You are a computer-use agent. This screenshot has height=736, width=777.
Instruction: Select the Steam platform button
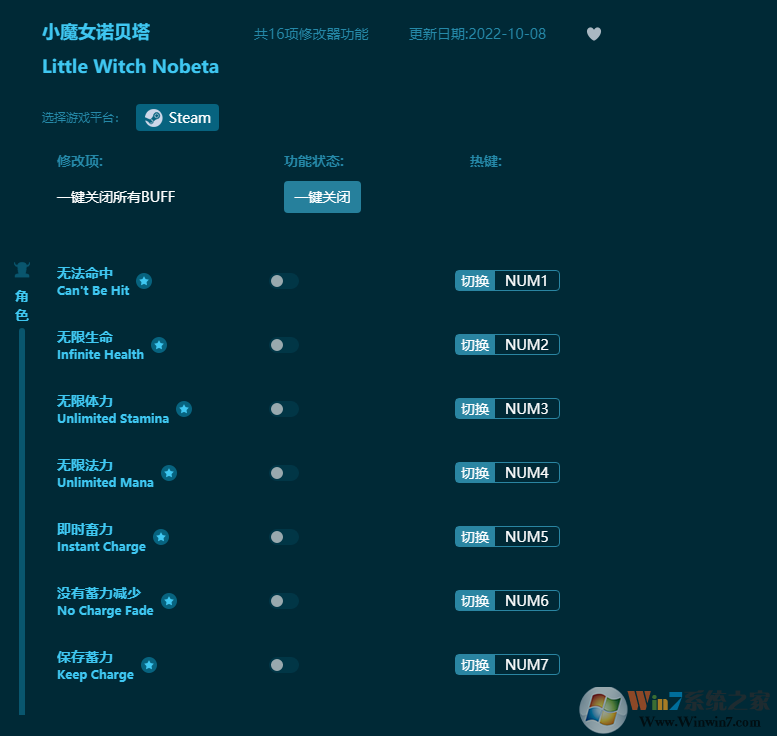coord(177,117)
